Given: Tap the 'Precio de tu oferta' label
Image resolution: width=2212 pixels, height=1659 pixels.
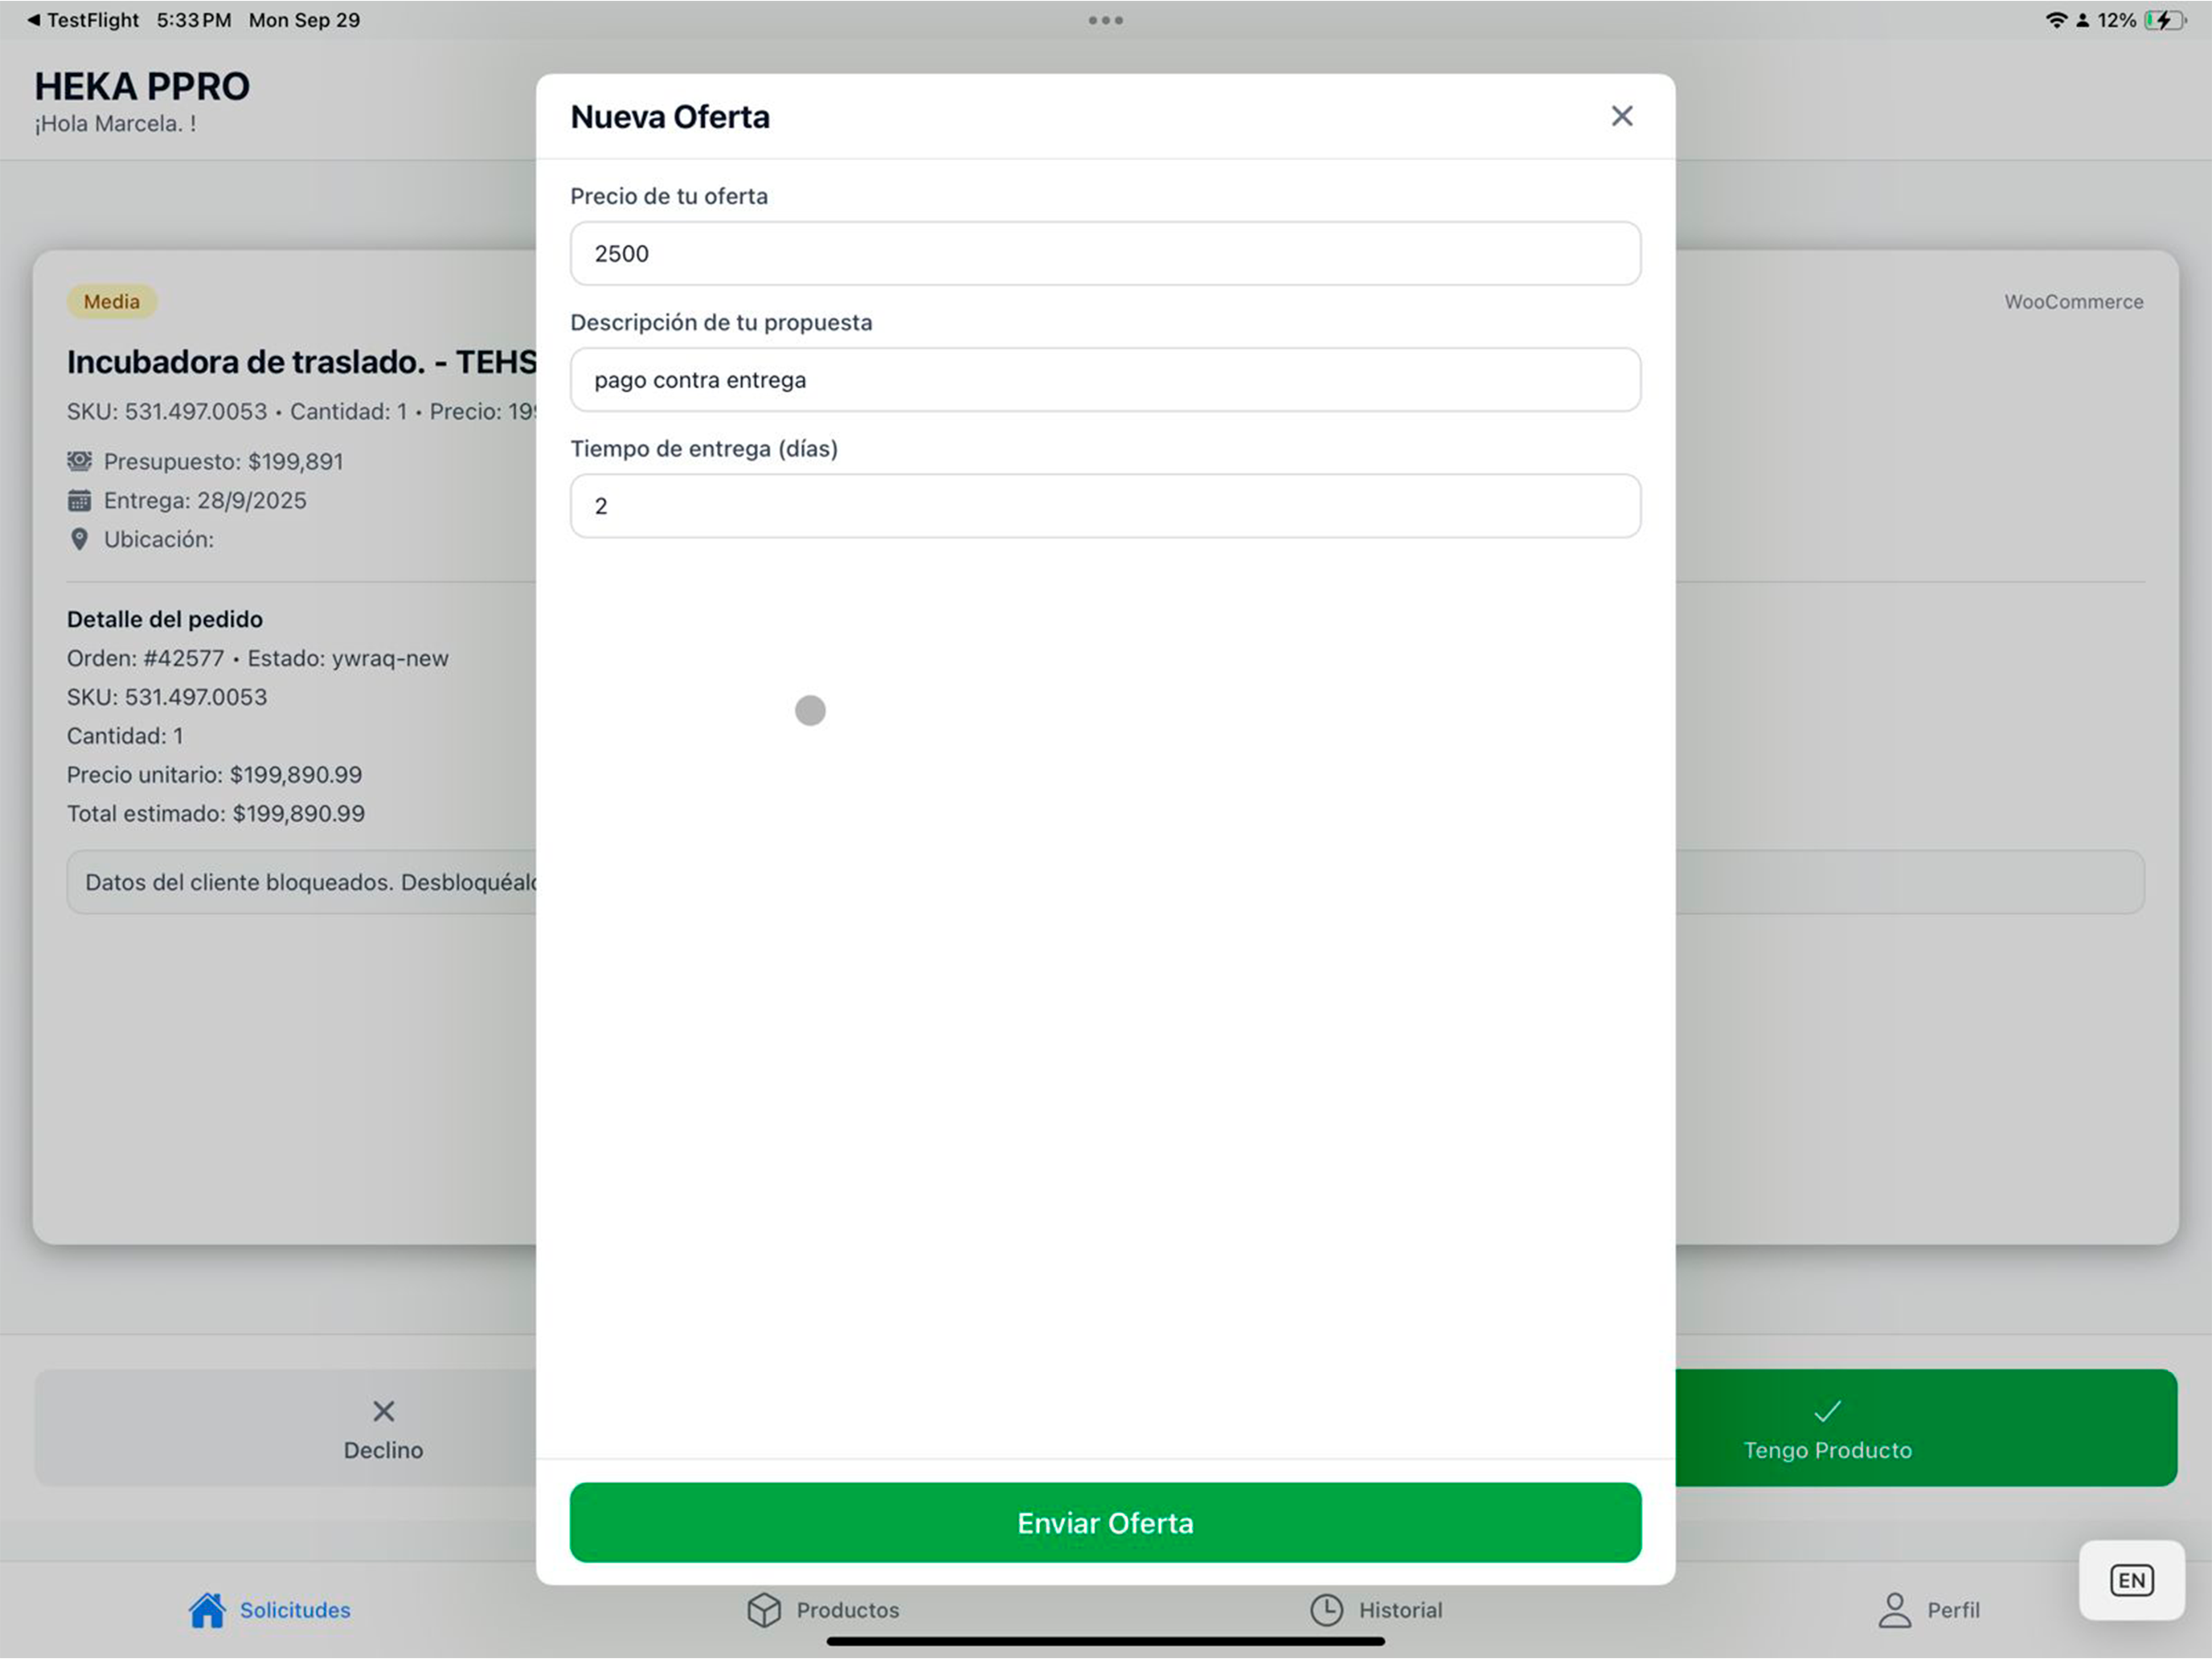Looking at the screenshot, I should (x=669, y=196).
